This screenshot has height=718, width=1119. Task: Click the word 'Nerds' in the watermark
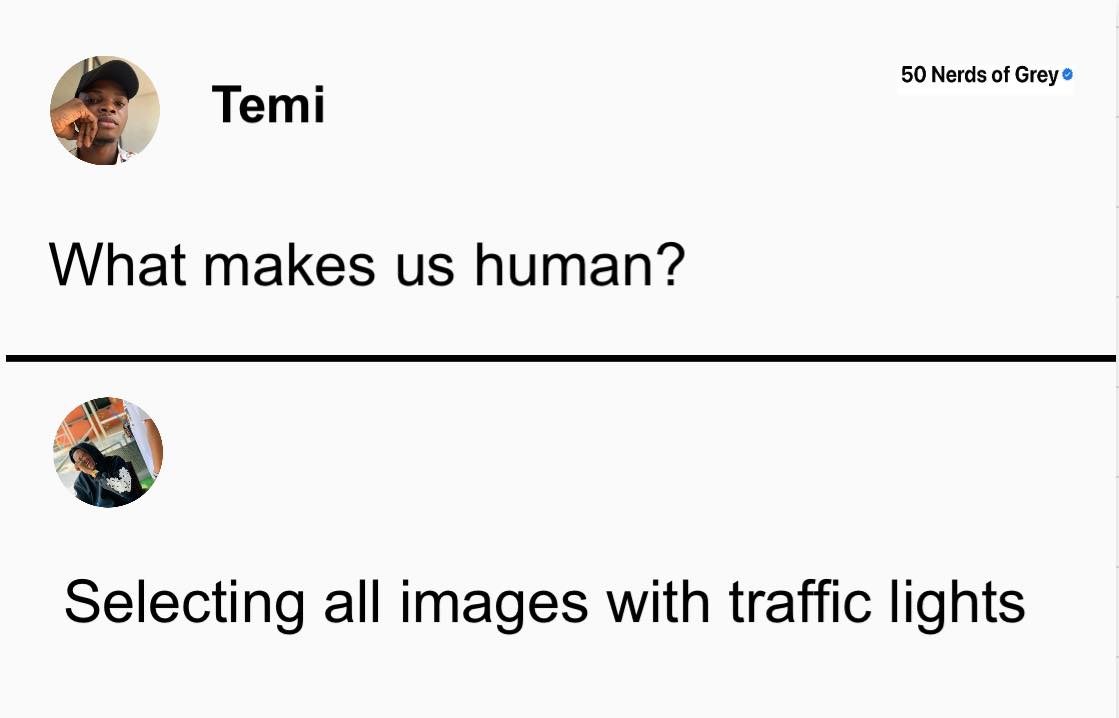959,74
